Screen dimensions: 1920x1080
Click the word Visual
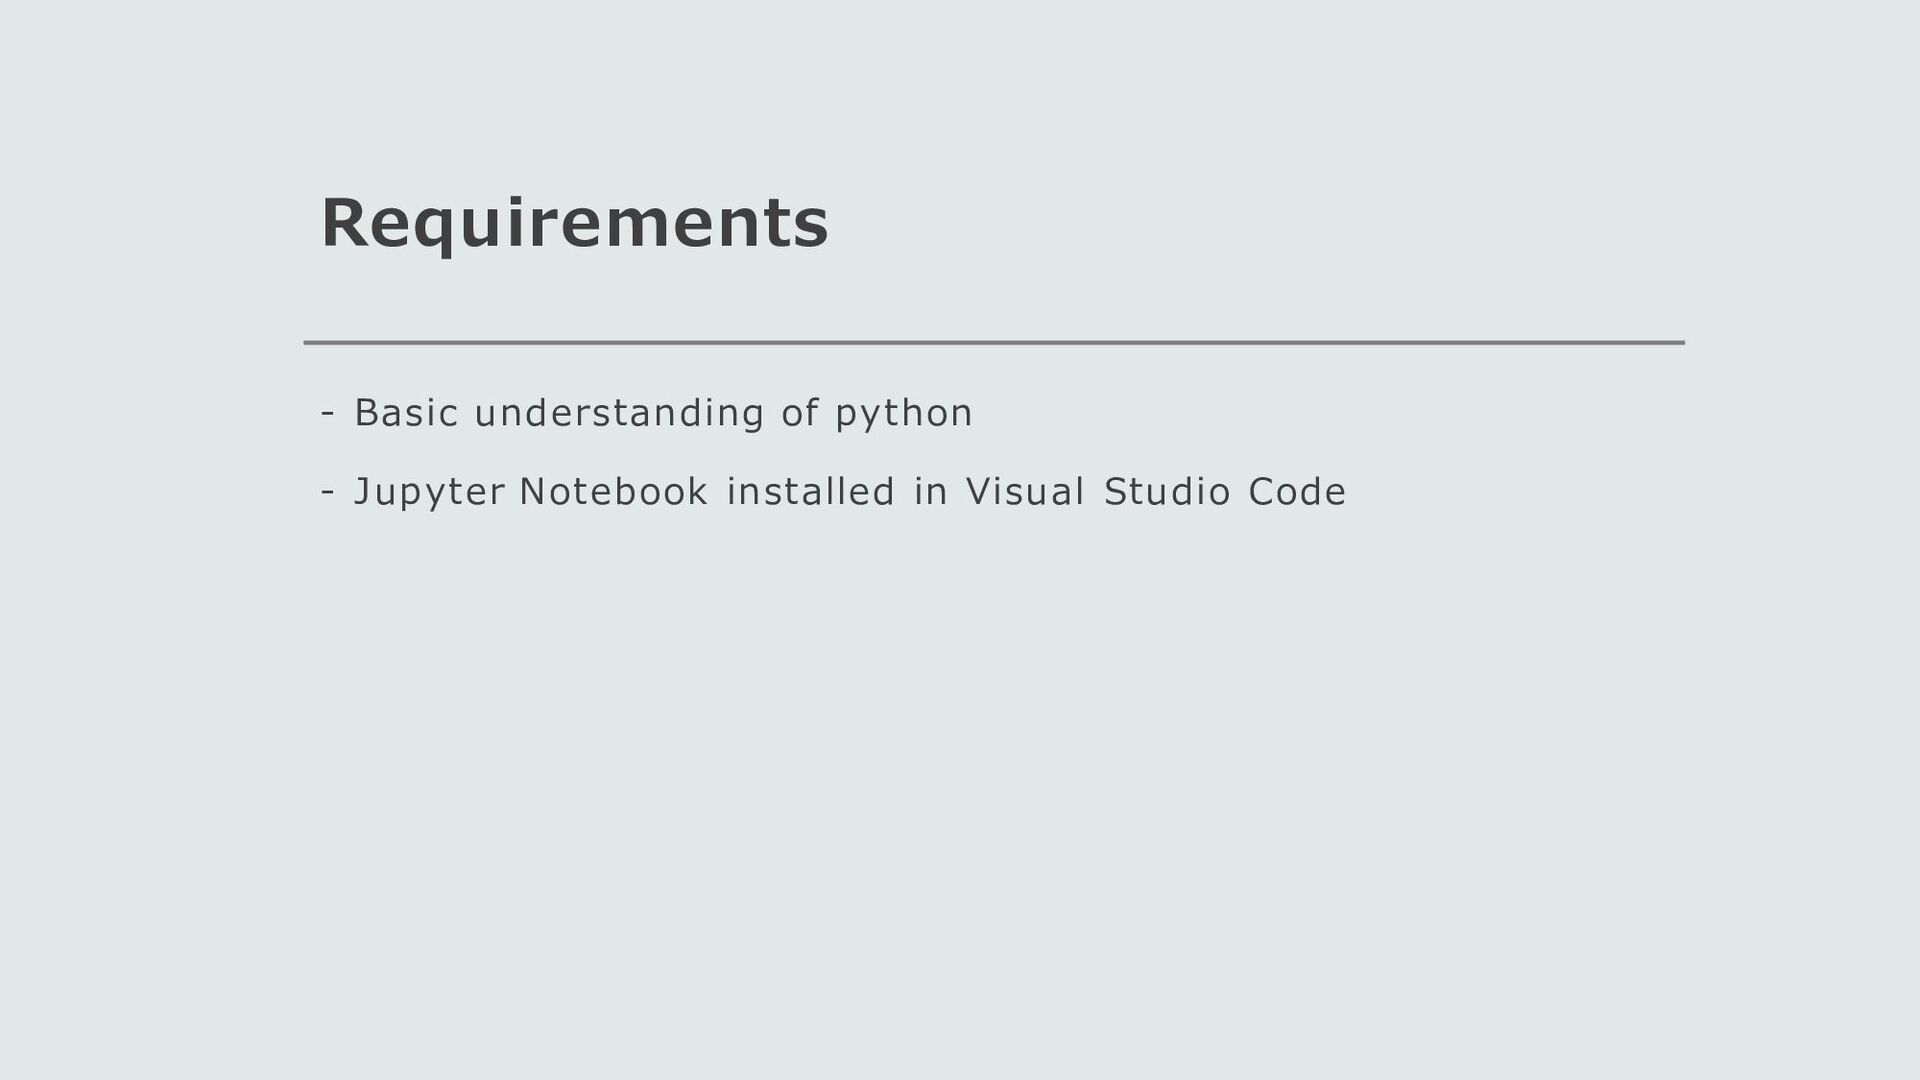1025,492
